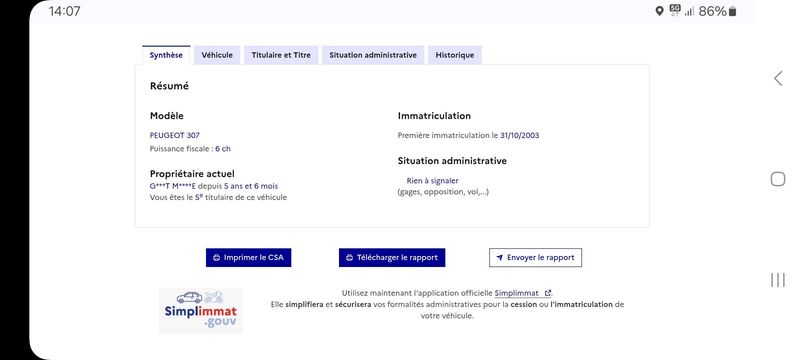Tap the signal strength bars icon

[x=689, y=11]
